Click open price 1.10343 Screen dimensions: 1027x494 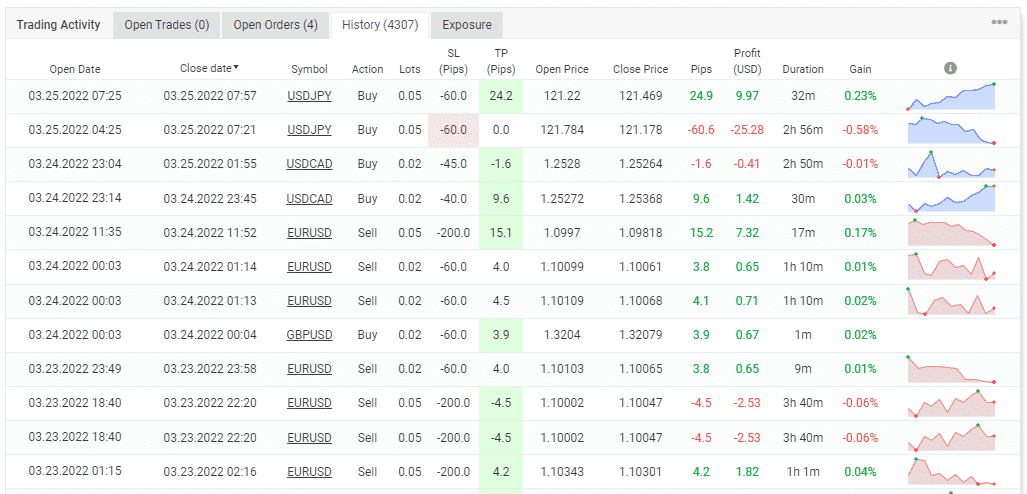tap(562, 471)
